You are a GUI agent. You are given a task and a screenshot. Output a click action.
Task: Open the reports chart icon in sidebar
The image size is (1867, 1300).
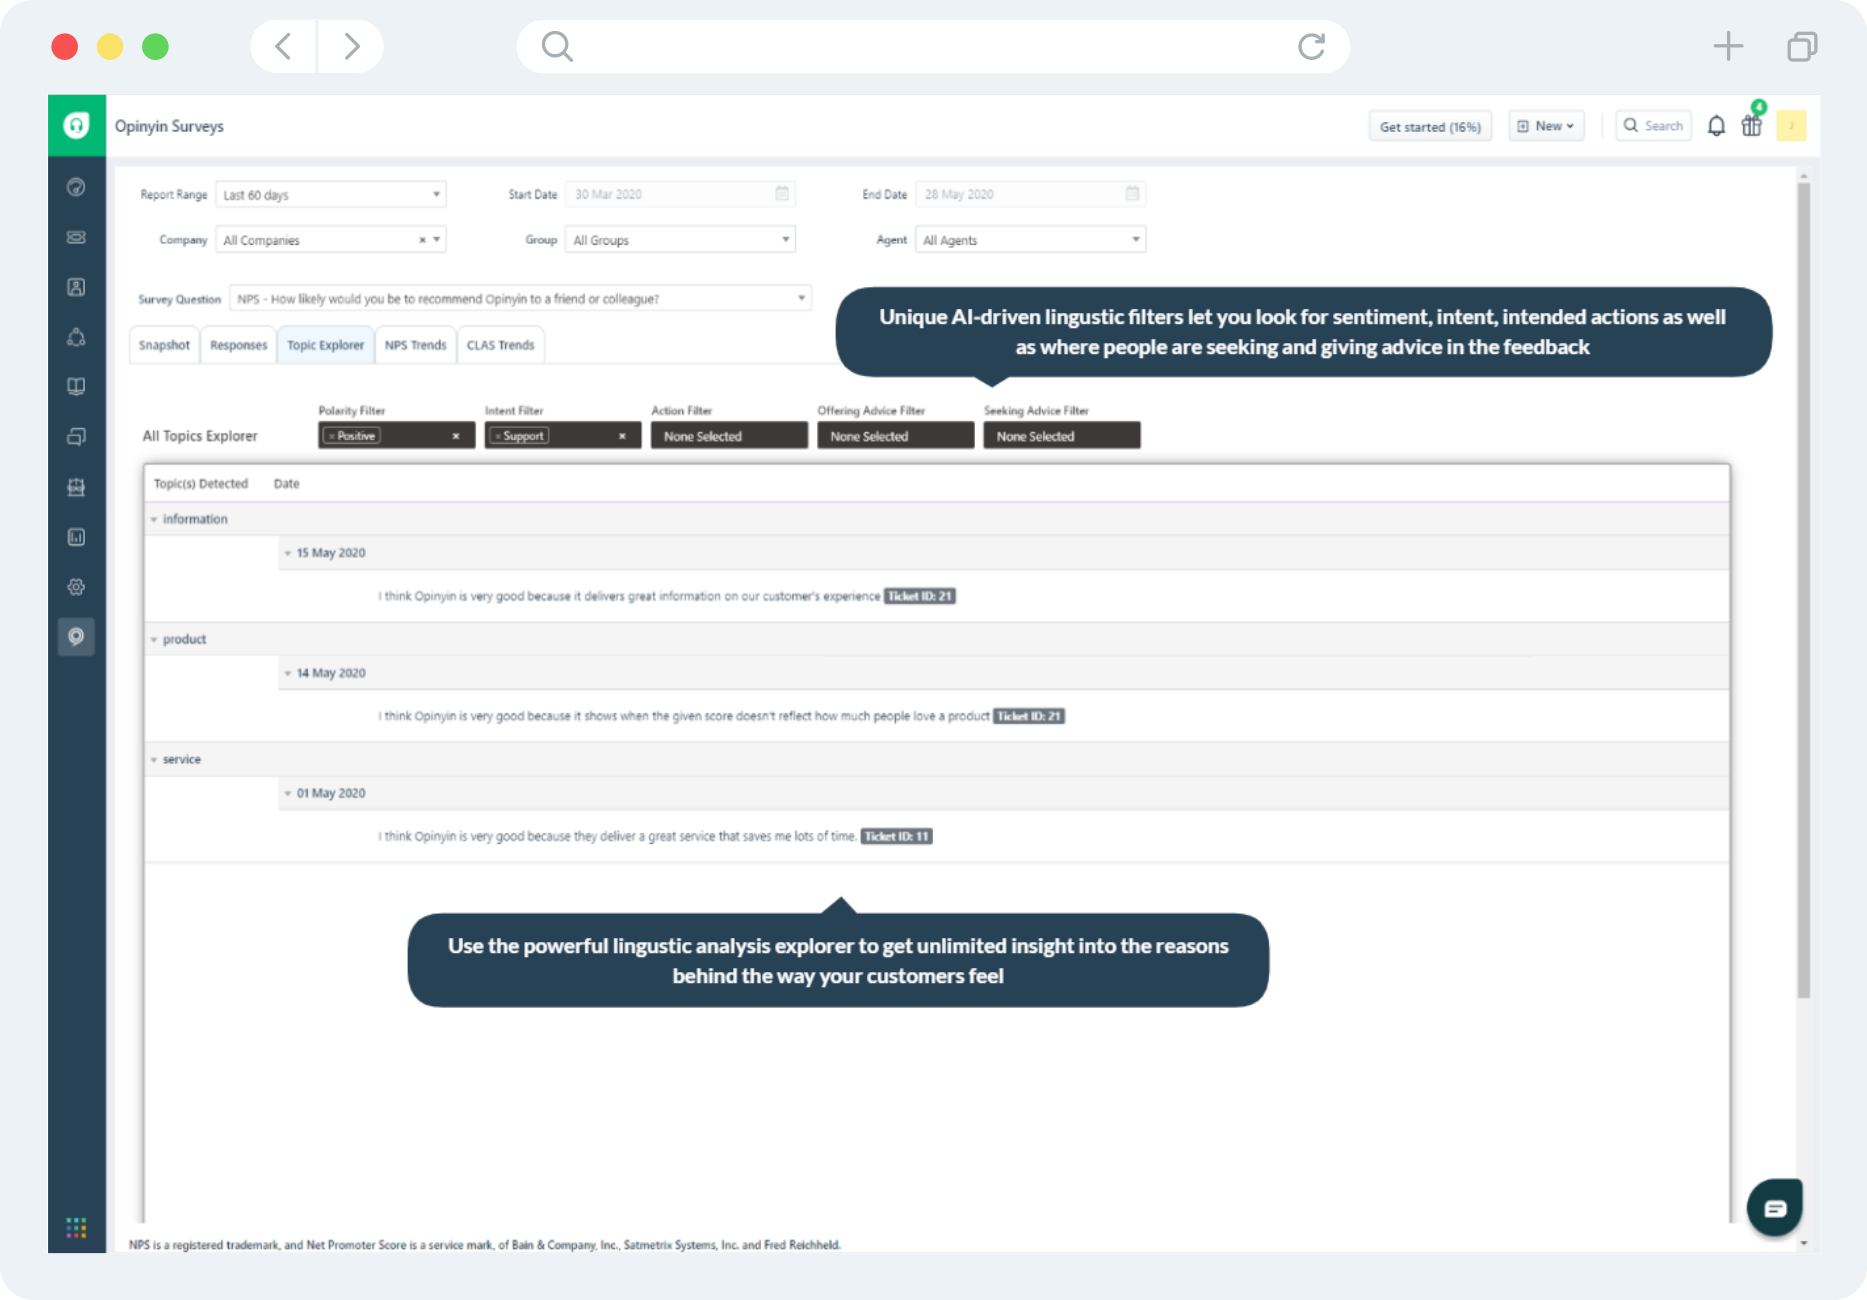tap(76, 537)
